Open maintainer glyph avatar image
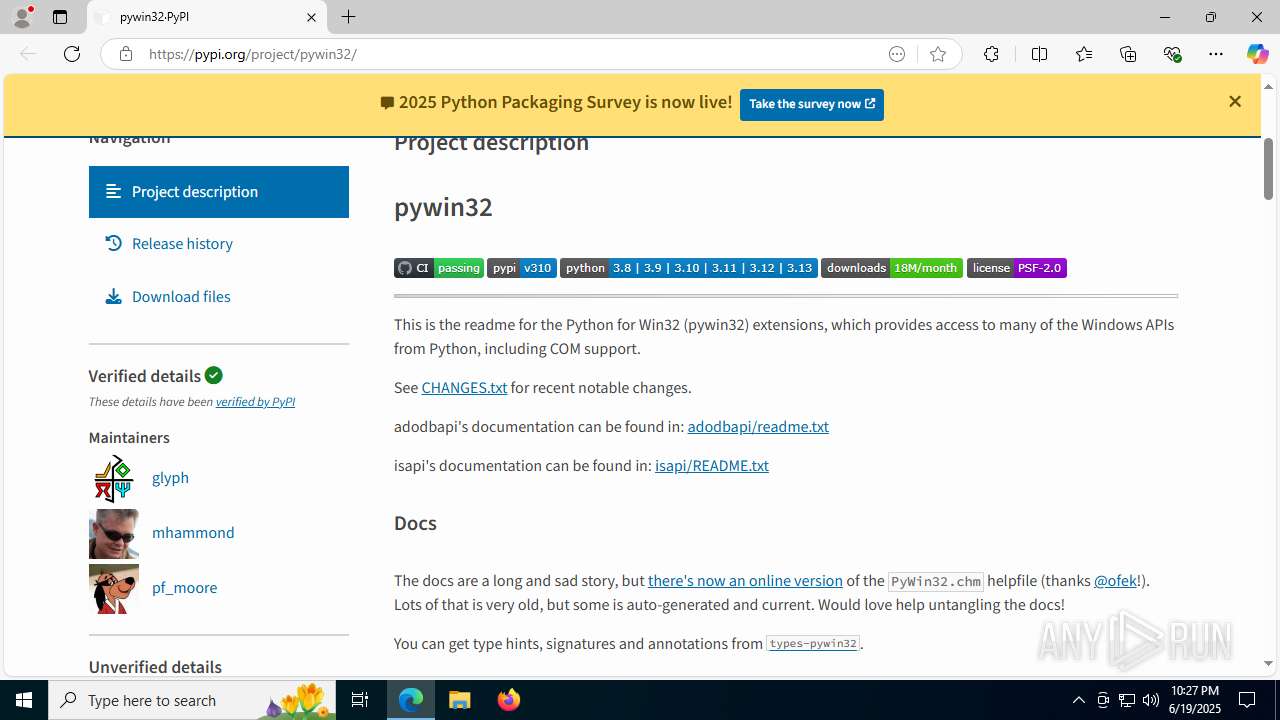 [114, 478]
